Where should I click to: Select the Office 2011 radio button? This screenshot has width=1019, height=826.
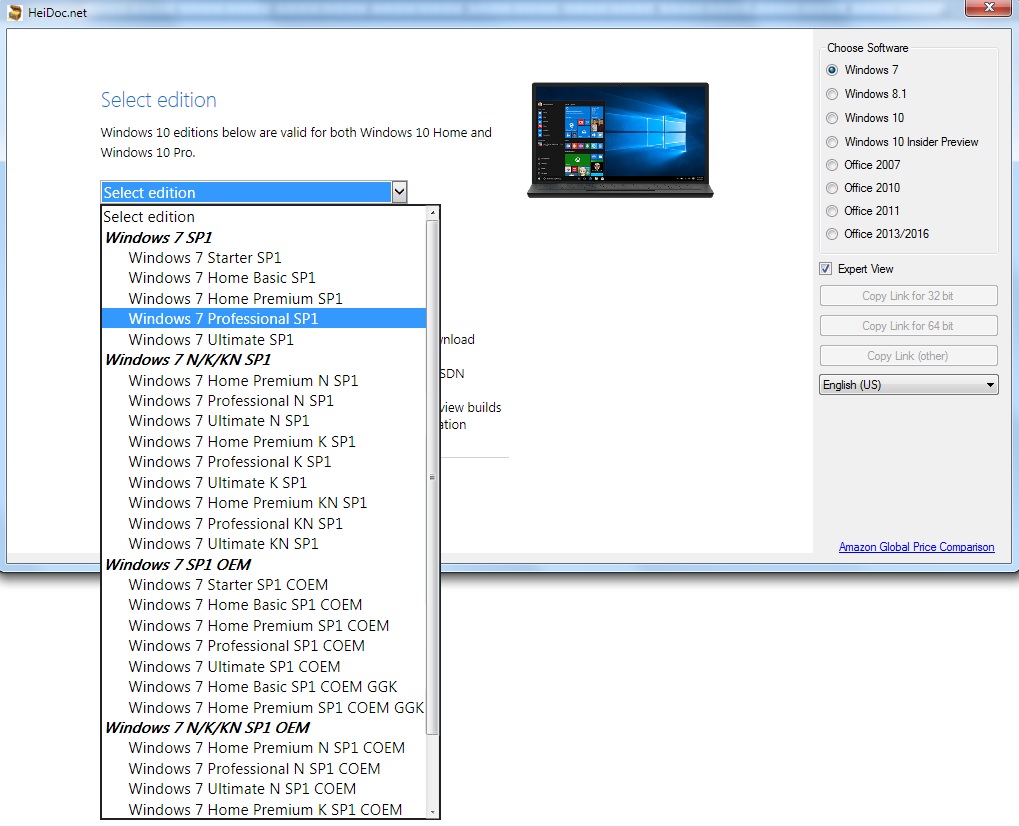point(832,211)
